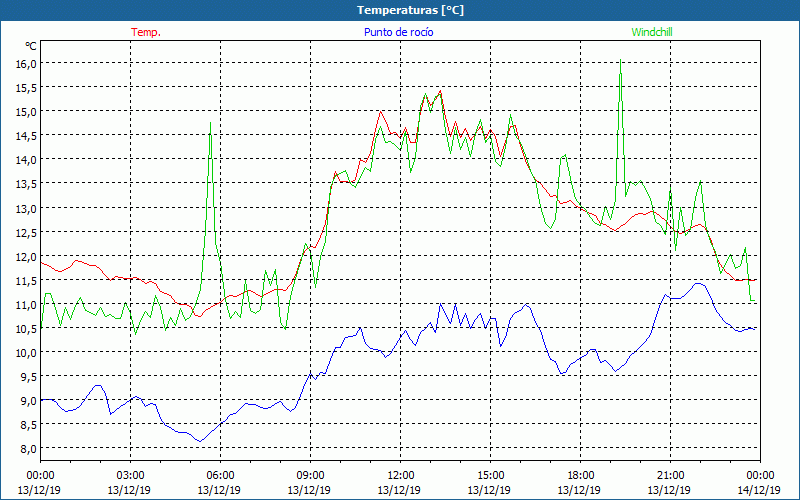The image size is (800, 500).
Task: Click the 11,0 y-axis value
Action: coord(28,305)
